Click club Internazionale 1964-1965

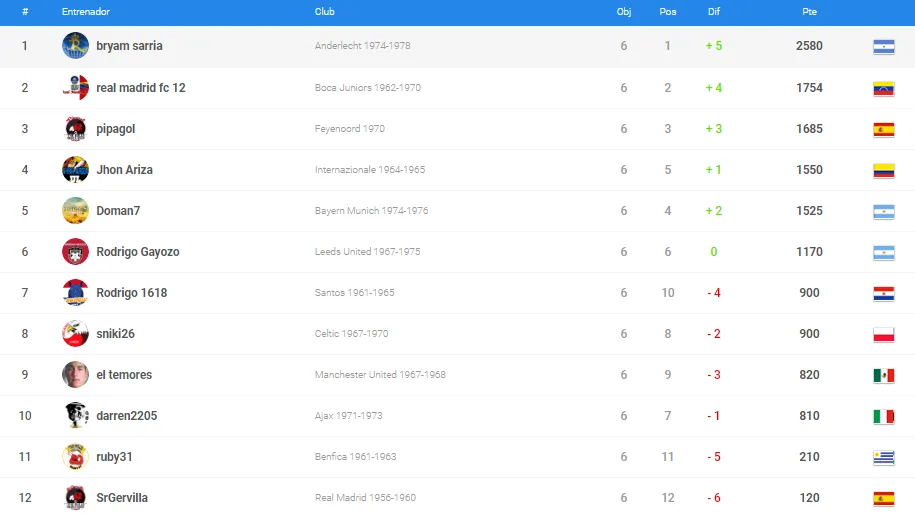370,170
